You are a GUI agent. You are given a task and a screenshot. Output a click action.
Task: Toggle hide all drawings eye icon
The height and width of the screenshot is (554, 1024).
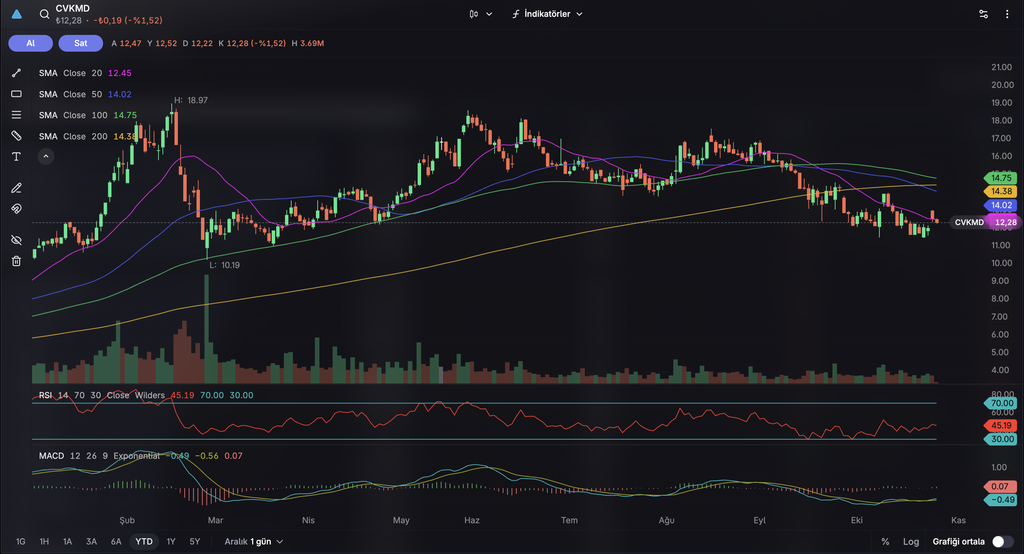16,240
